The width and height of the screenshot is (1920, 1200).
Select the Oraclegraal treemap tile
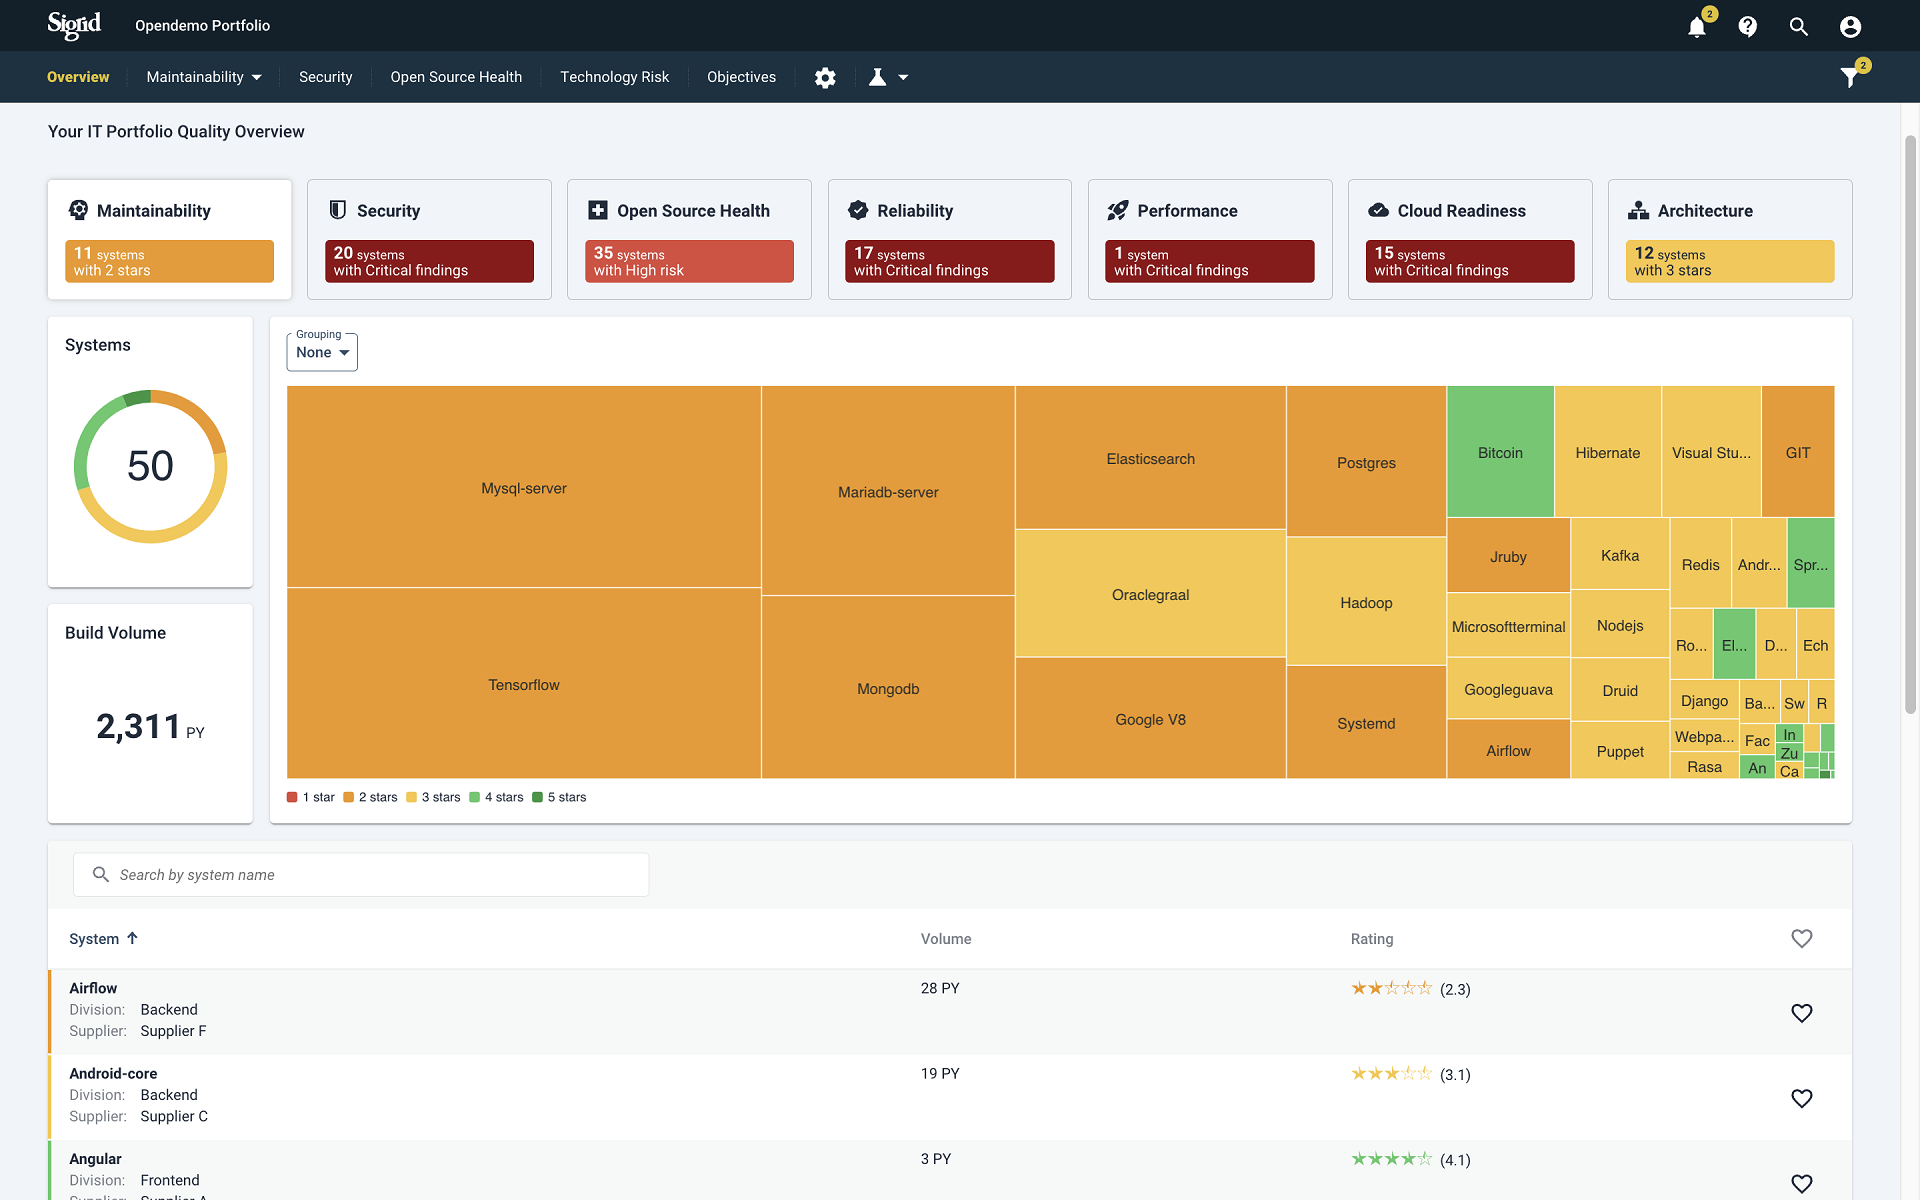[x=1150, y=594]
